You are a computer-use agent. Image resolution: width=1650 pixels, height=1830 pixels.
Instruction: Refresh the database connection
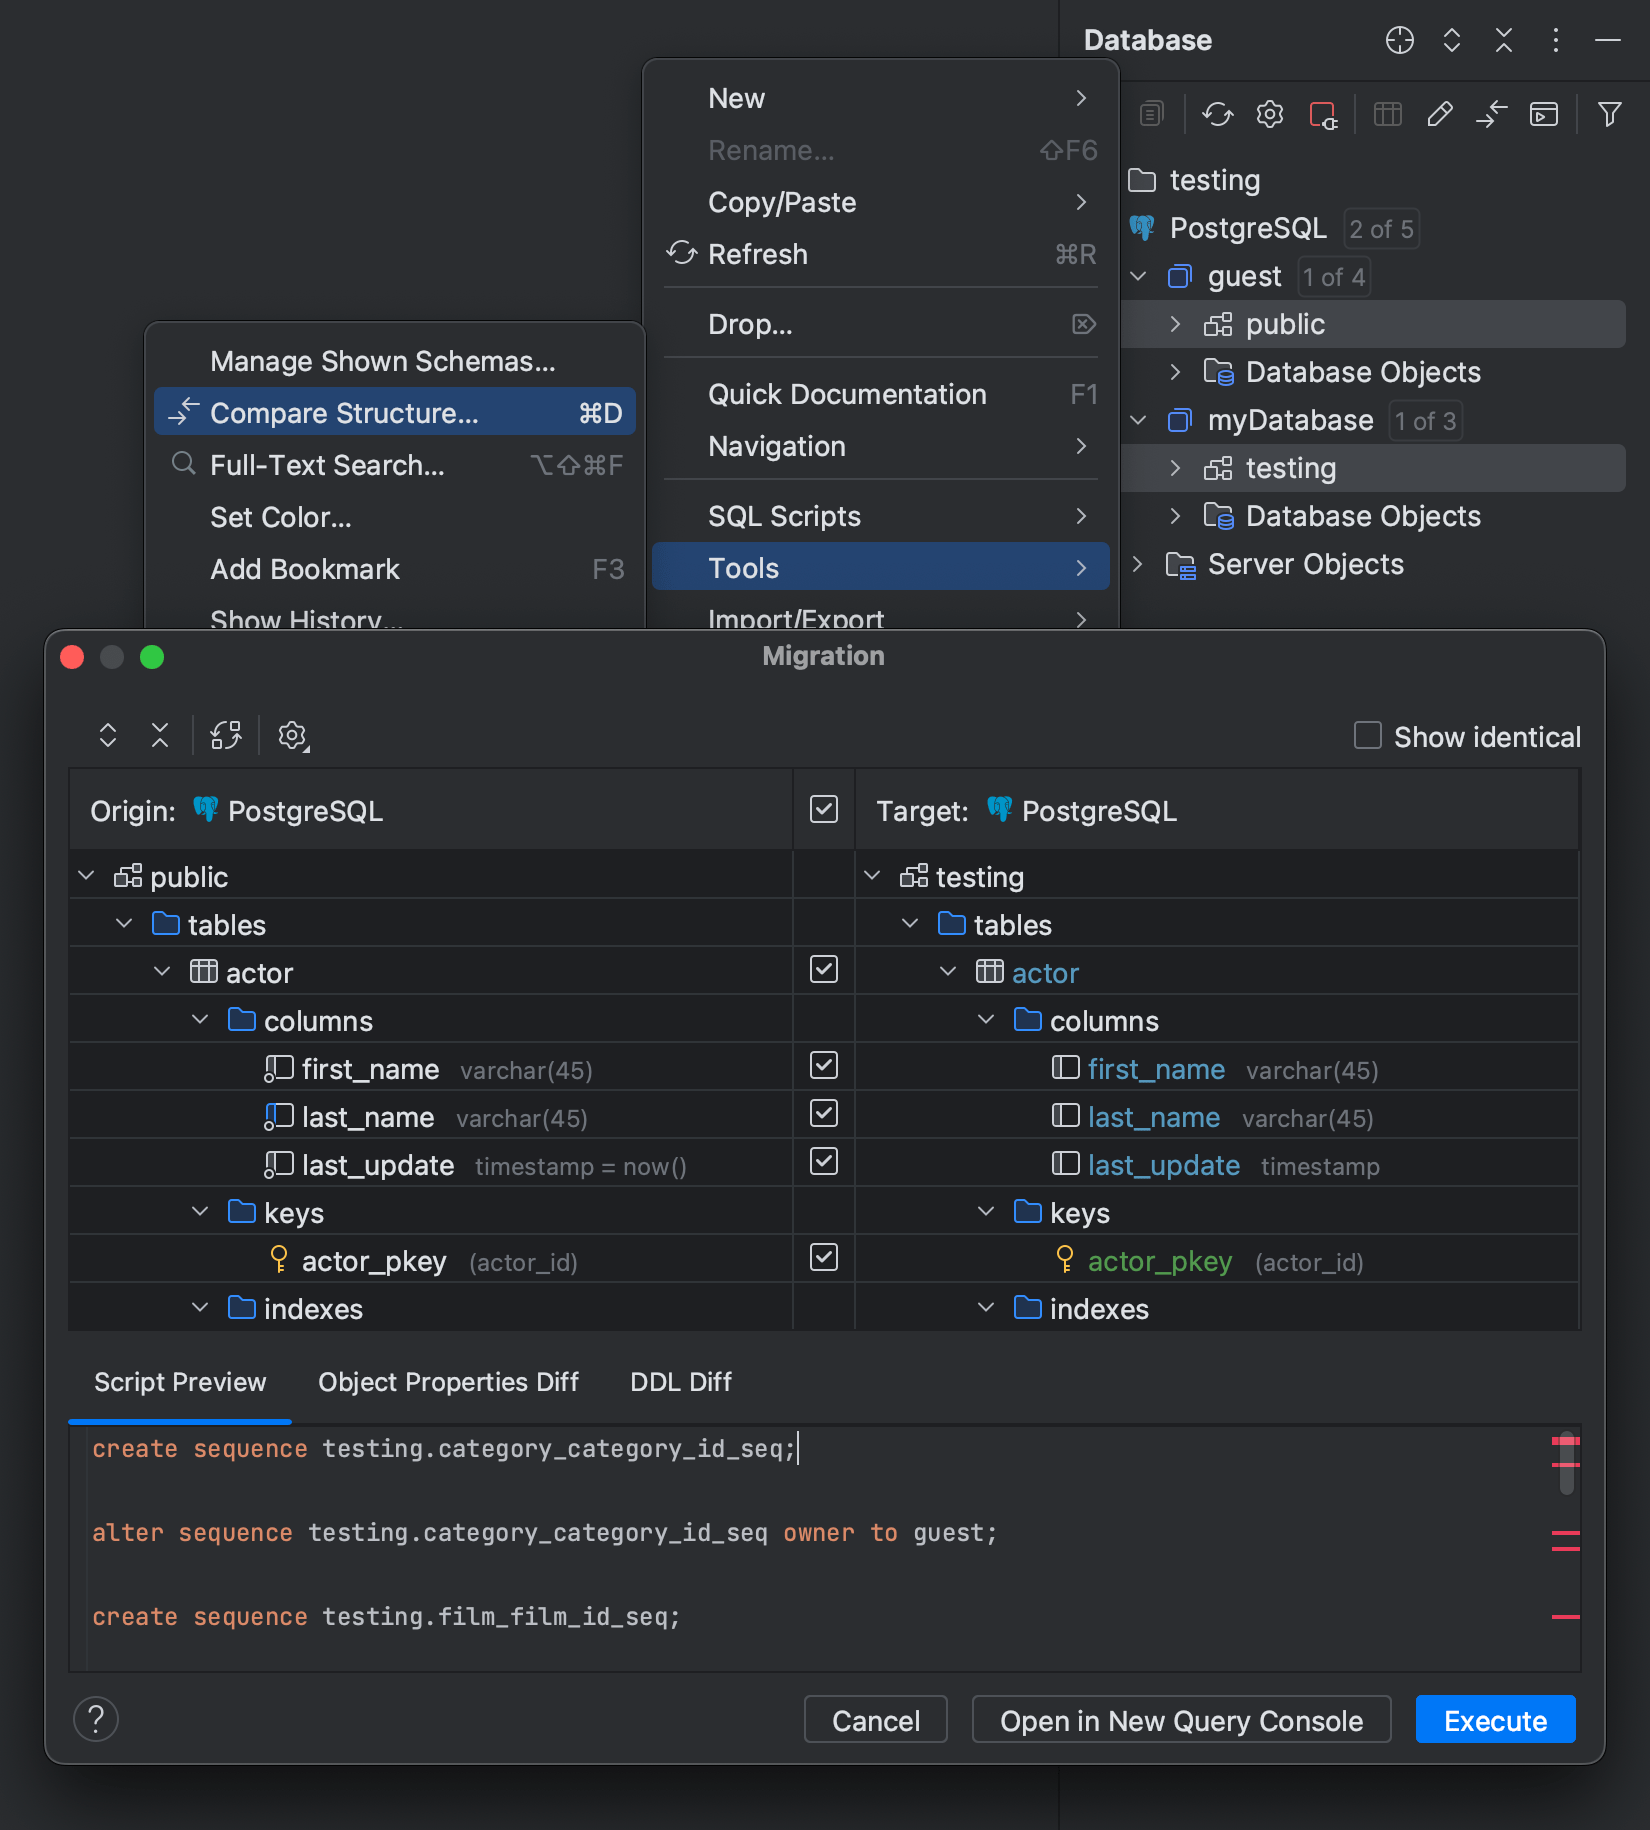pyautogui.click(x=1218, y=114)
